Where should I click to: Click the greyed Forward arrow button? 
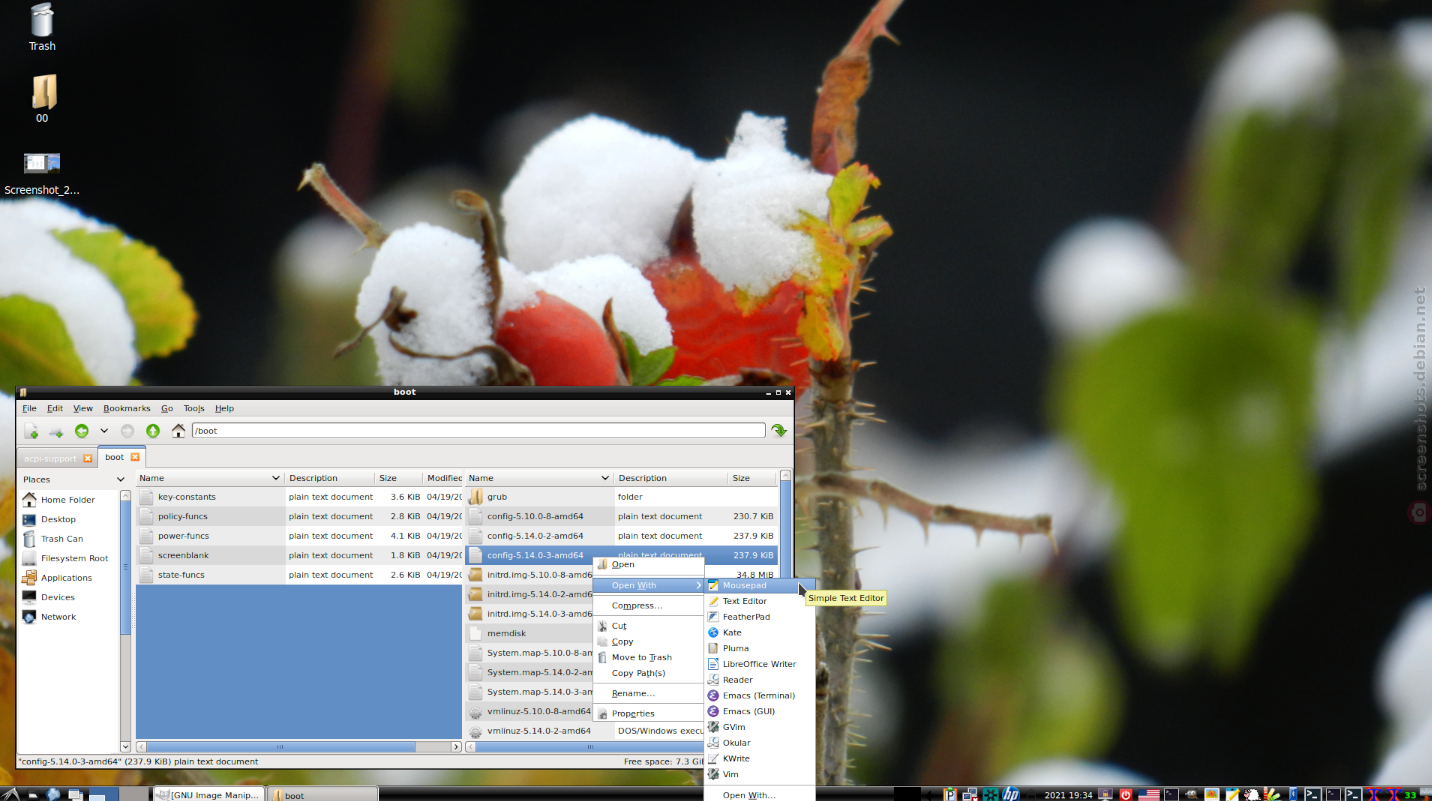[x=128, y=431]
